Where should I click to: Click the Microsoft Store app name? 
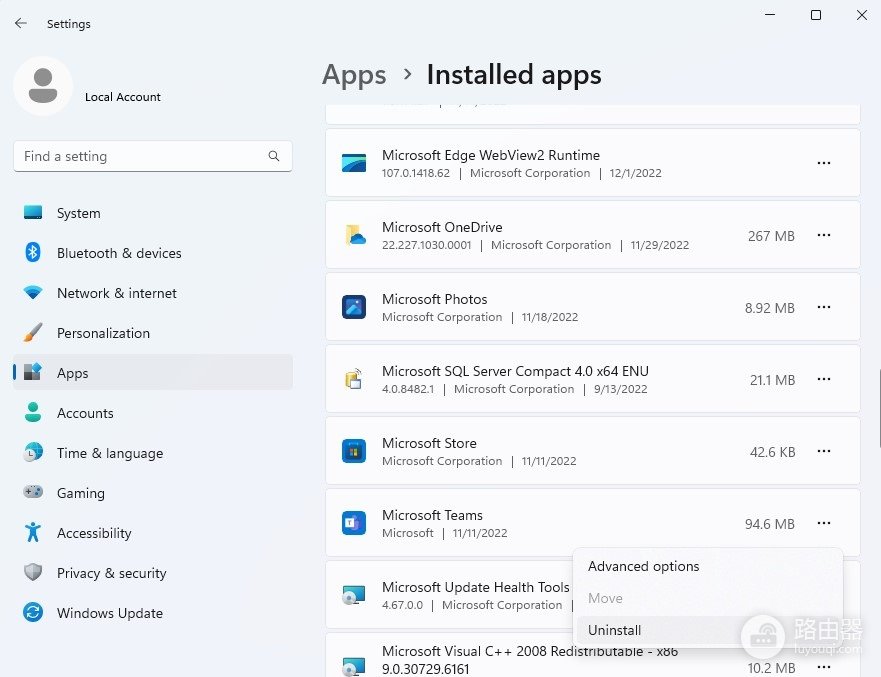coord(429,443)
